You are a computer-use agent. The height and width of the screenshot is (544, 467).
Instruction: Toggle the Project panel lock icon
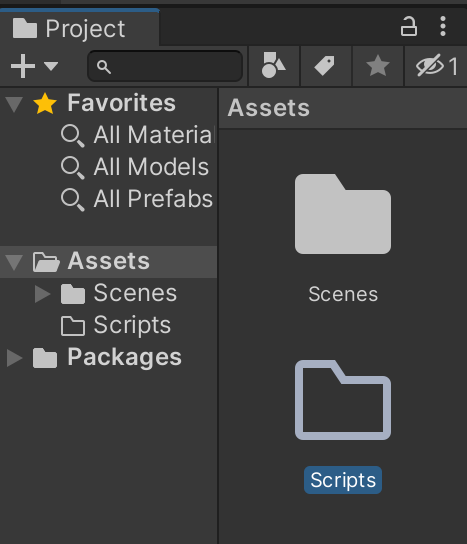coord(409,26)
